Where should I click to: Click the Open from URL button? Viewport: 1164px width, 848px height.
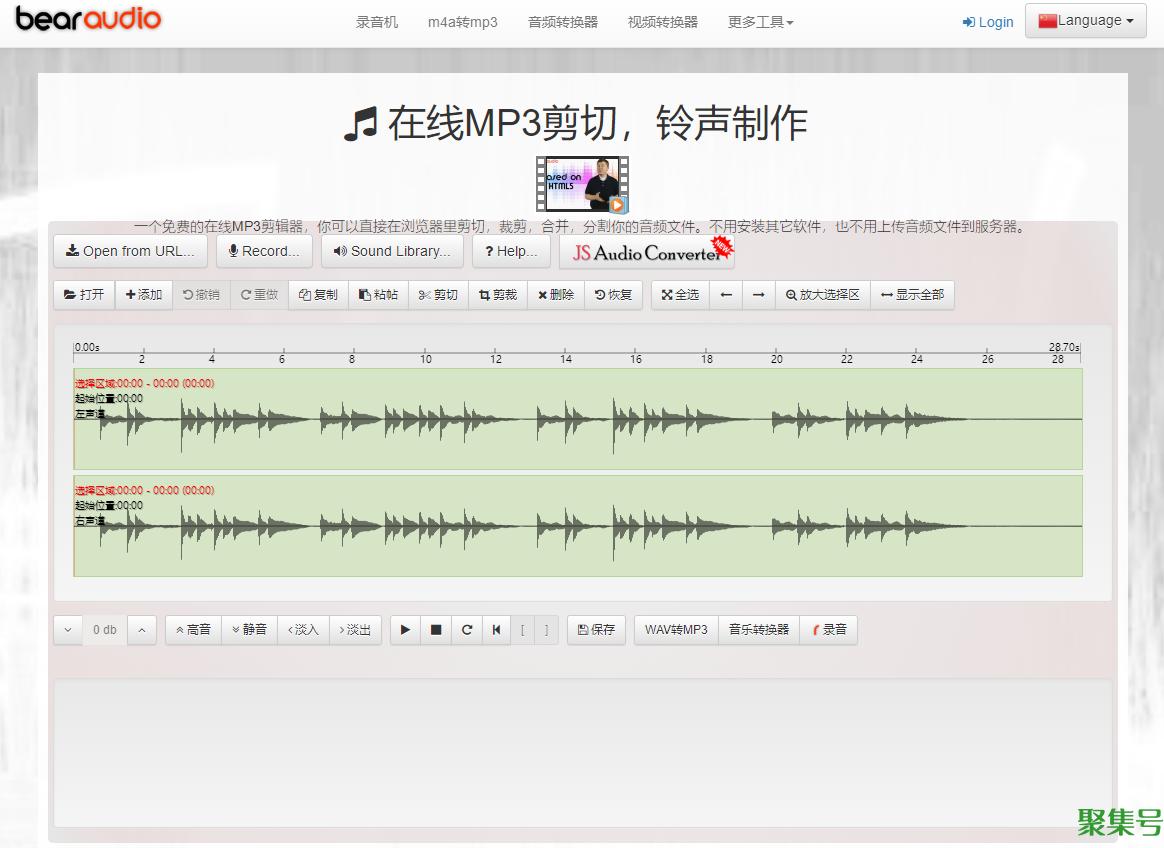point(130,251)
